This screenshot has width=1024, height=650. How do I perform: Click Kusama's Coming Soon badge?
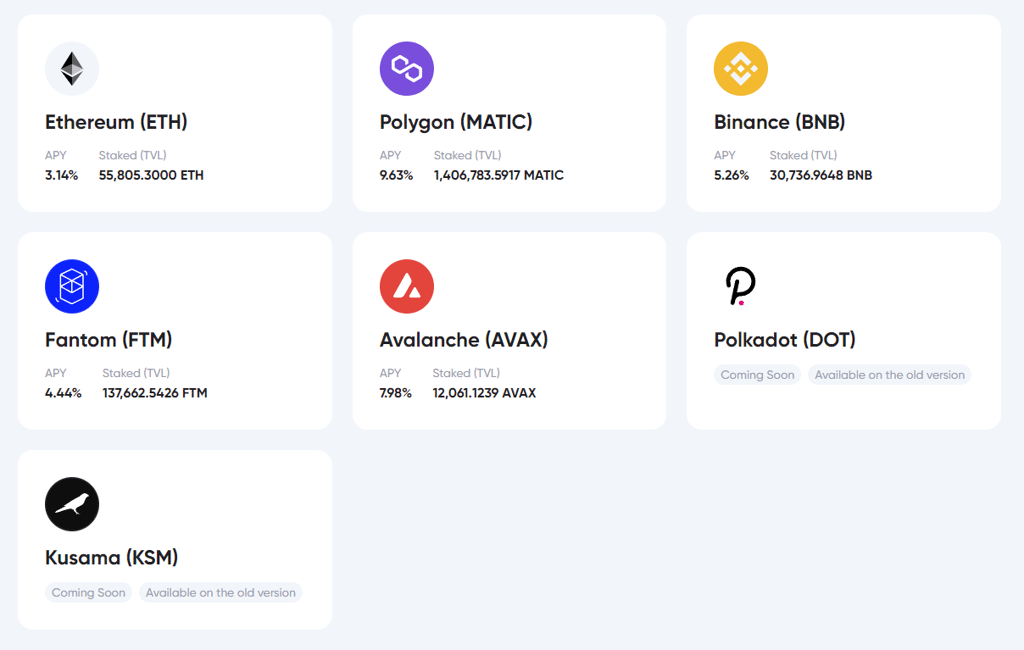pos(88,593)
